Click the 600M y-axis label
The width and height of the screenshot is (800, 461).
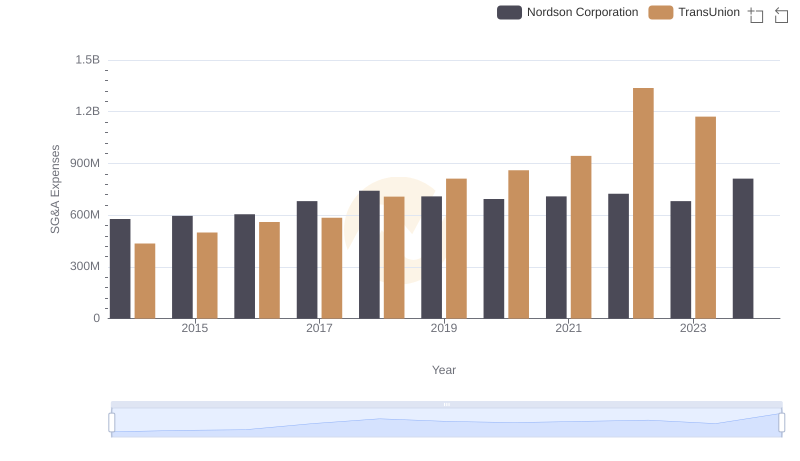(x=85, y=215)
